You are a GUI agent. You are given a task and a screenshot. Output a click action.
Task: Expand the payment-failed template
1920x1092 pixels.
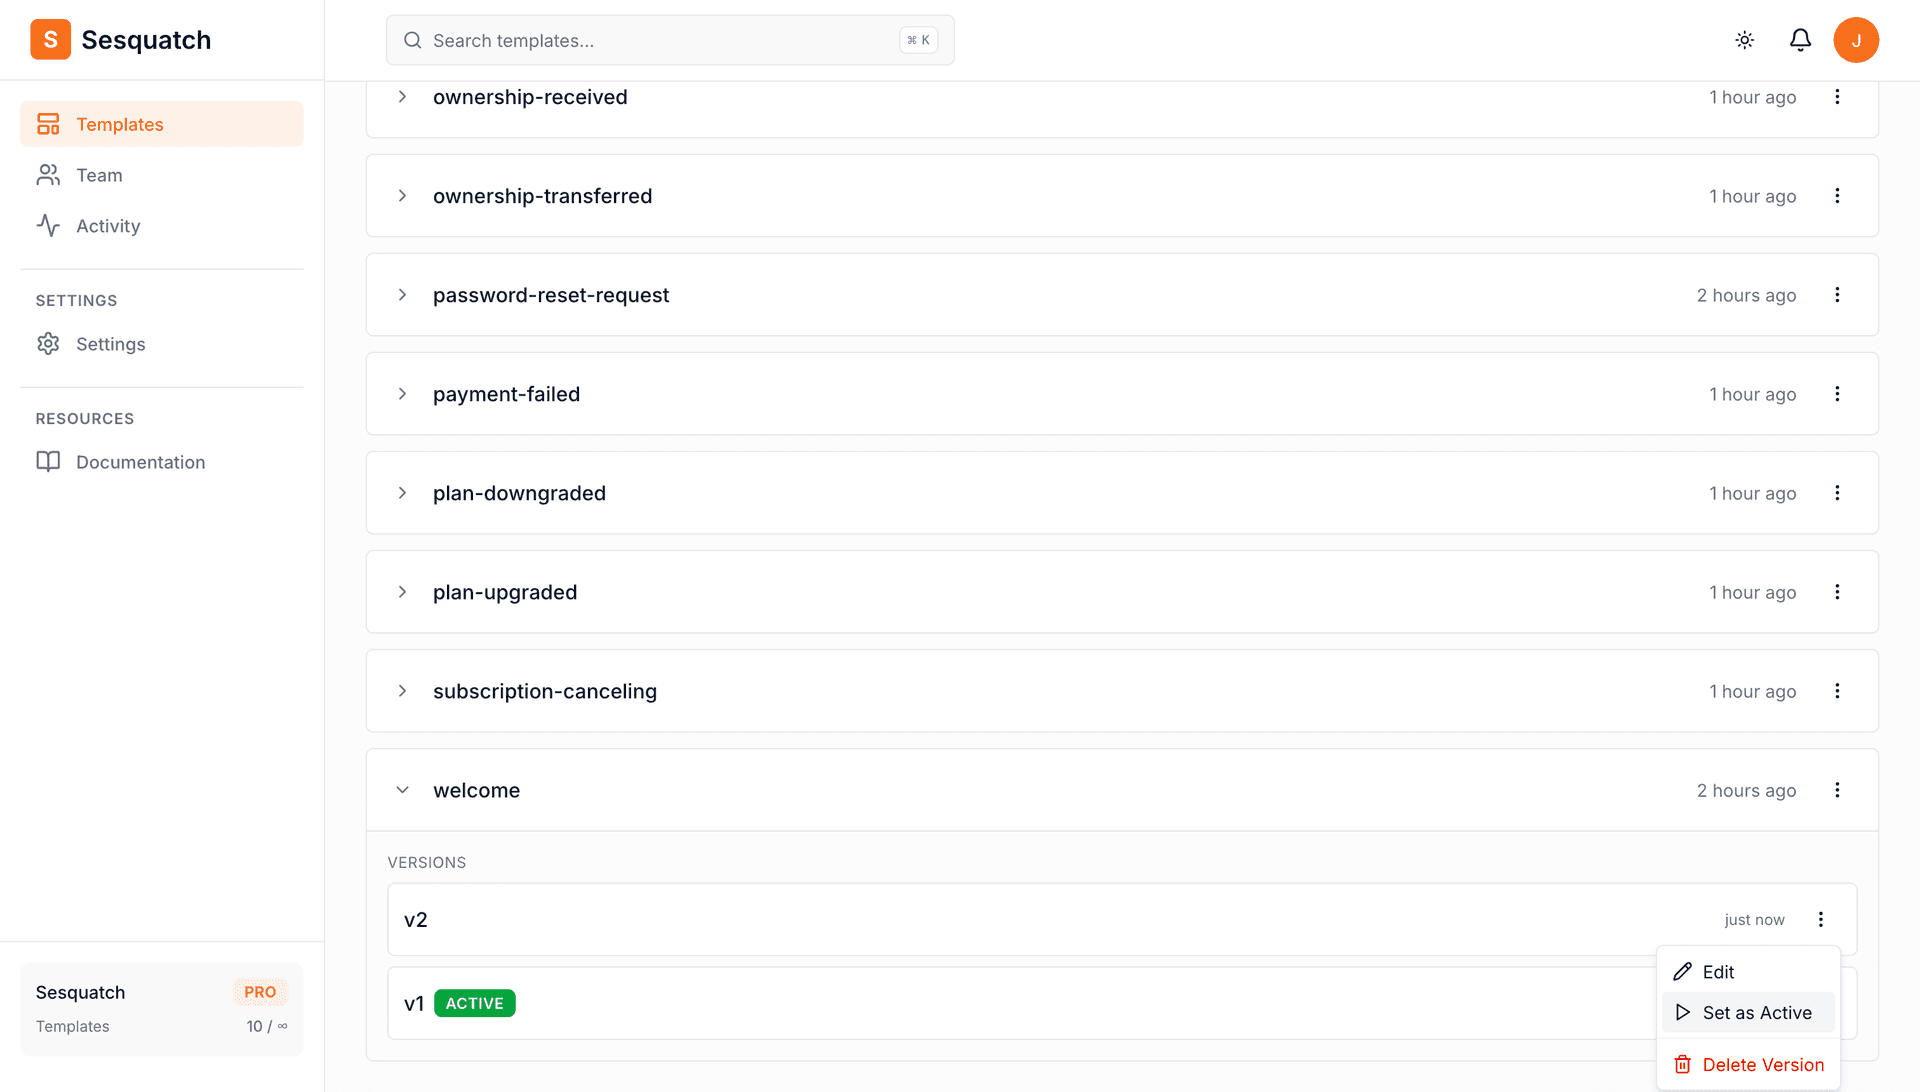coord(402,394)
